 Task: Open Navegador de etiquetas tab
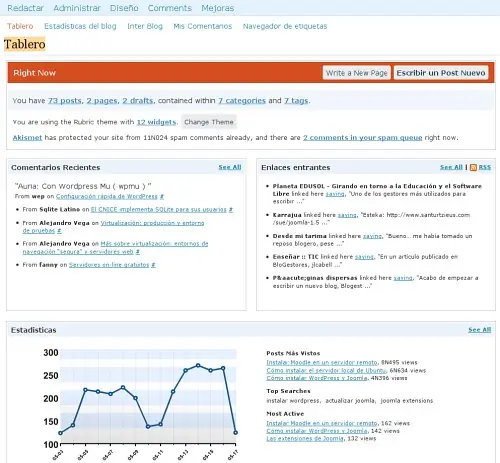(285, 26)
